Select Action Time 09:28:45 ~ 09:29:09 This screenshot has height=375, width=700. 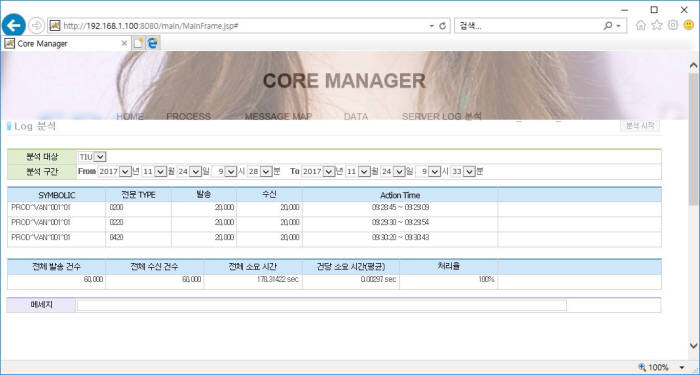[x=400, y=208]
